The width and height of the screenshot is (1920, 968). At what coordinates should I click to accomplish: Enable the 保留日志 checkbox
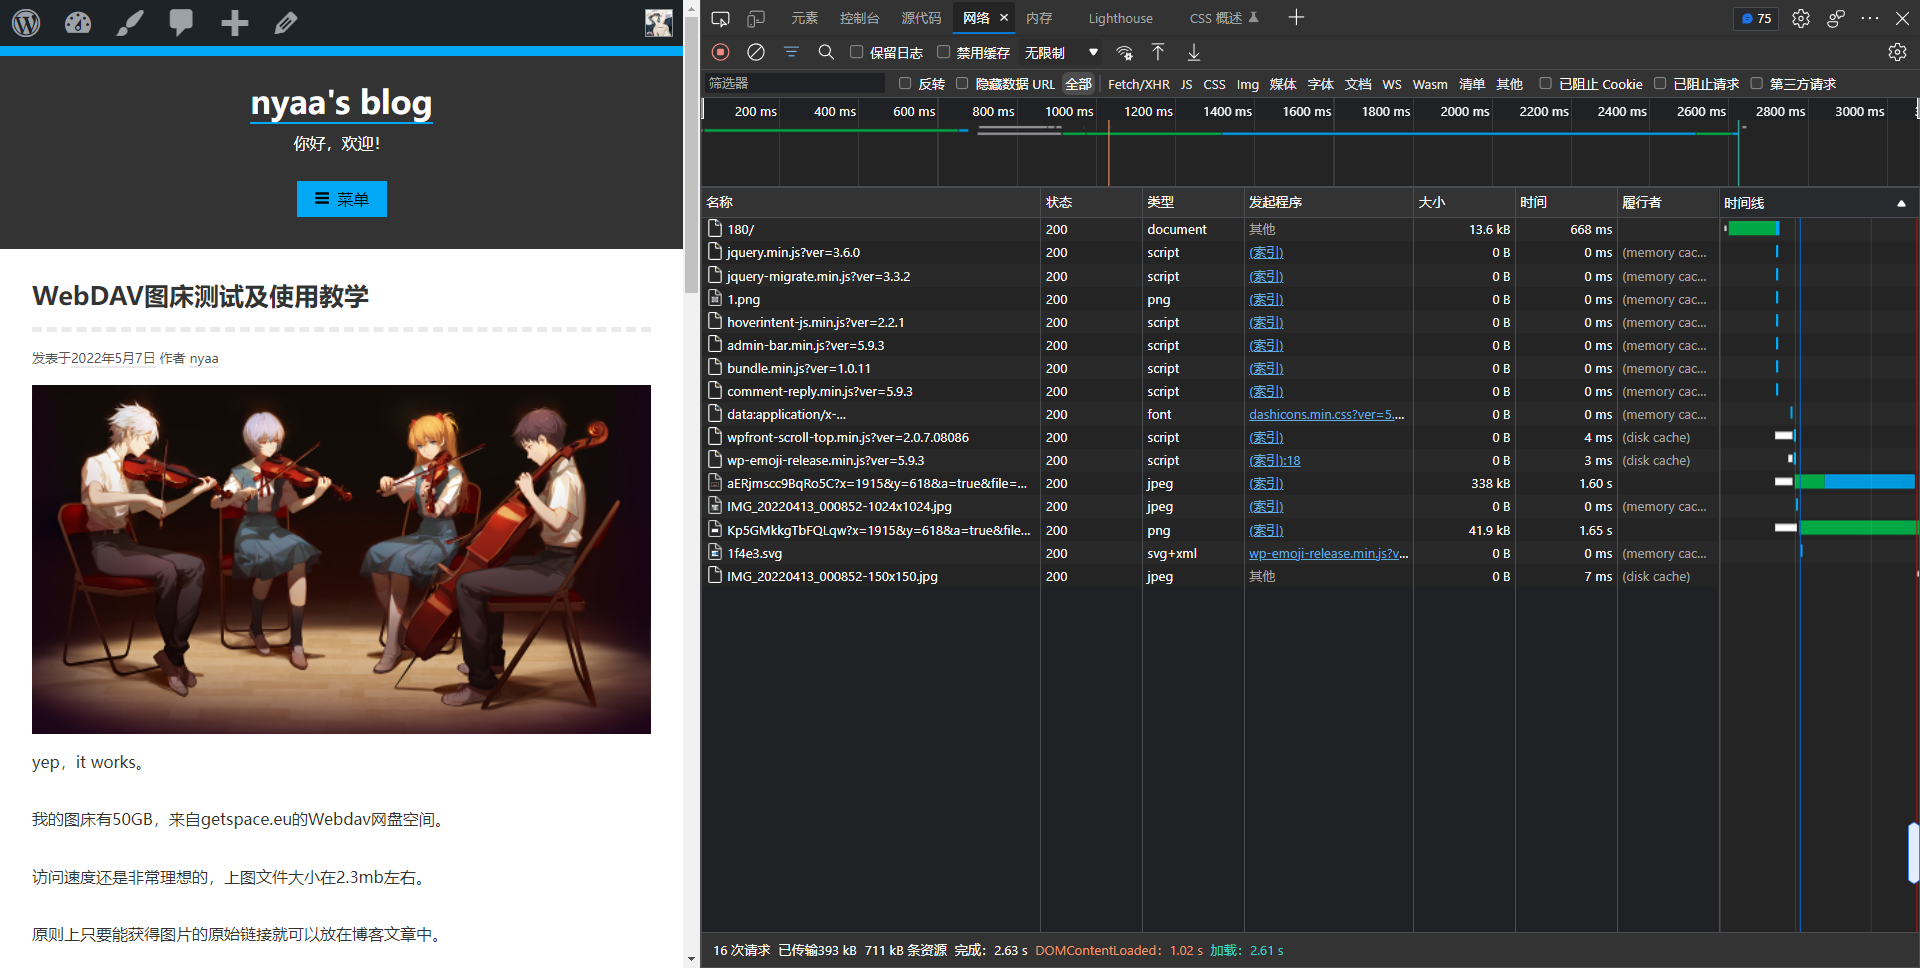coord(857,52)
